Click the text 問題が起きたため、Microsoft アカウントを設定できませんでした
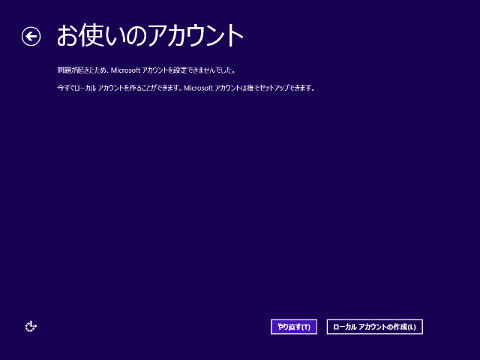This screenshot has width=480, height=360. click(145, 70)
